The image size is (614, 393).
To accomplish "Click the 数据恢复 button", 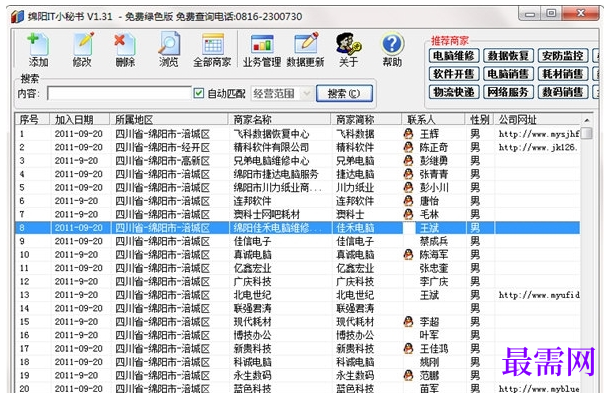I will tap(508, 56).
